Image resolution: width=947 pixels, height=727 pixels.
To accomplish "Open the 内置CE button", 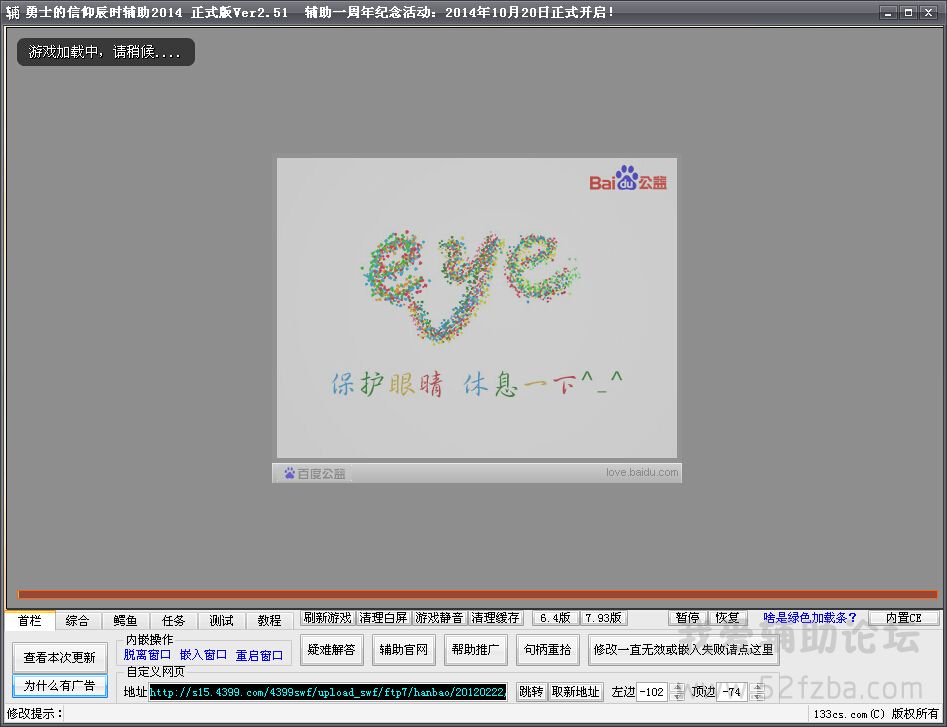I will [904, 618].
